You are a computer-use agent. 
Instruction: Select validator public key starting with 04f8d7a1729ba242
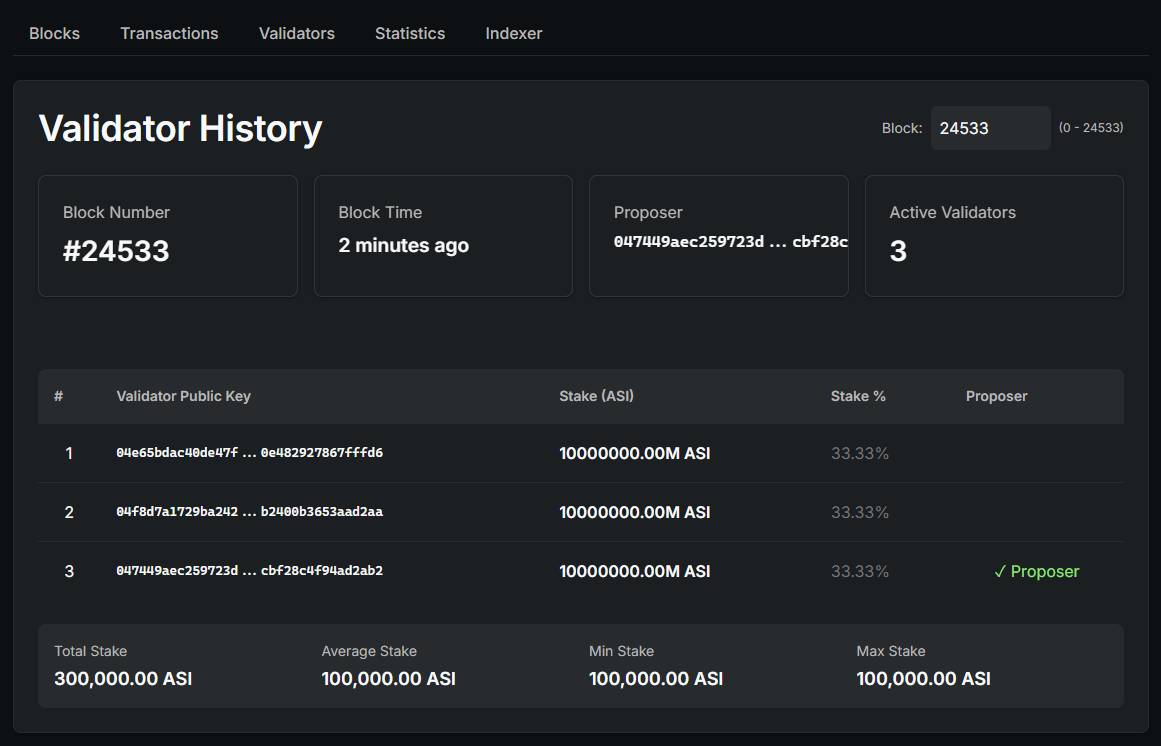tap(247, 511)
